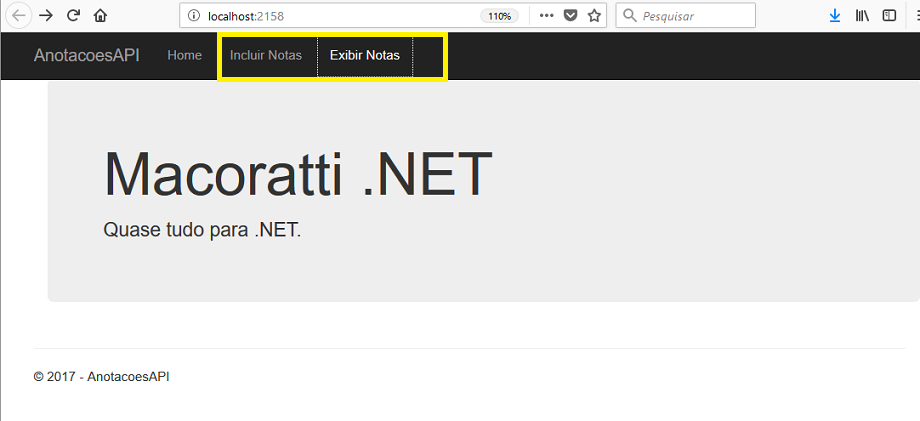Image resolution: width=920 pixels, height=421 pixels.
Task: Go to the Home nav item
Action: 184,55
